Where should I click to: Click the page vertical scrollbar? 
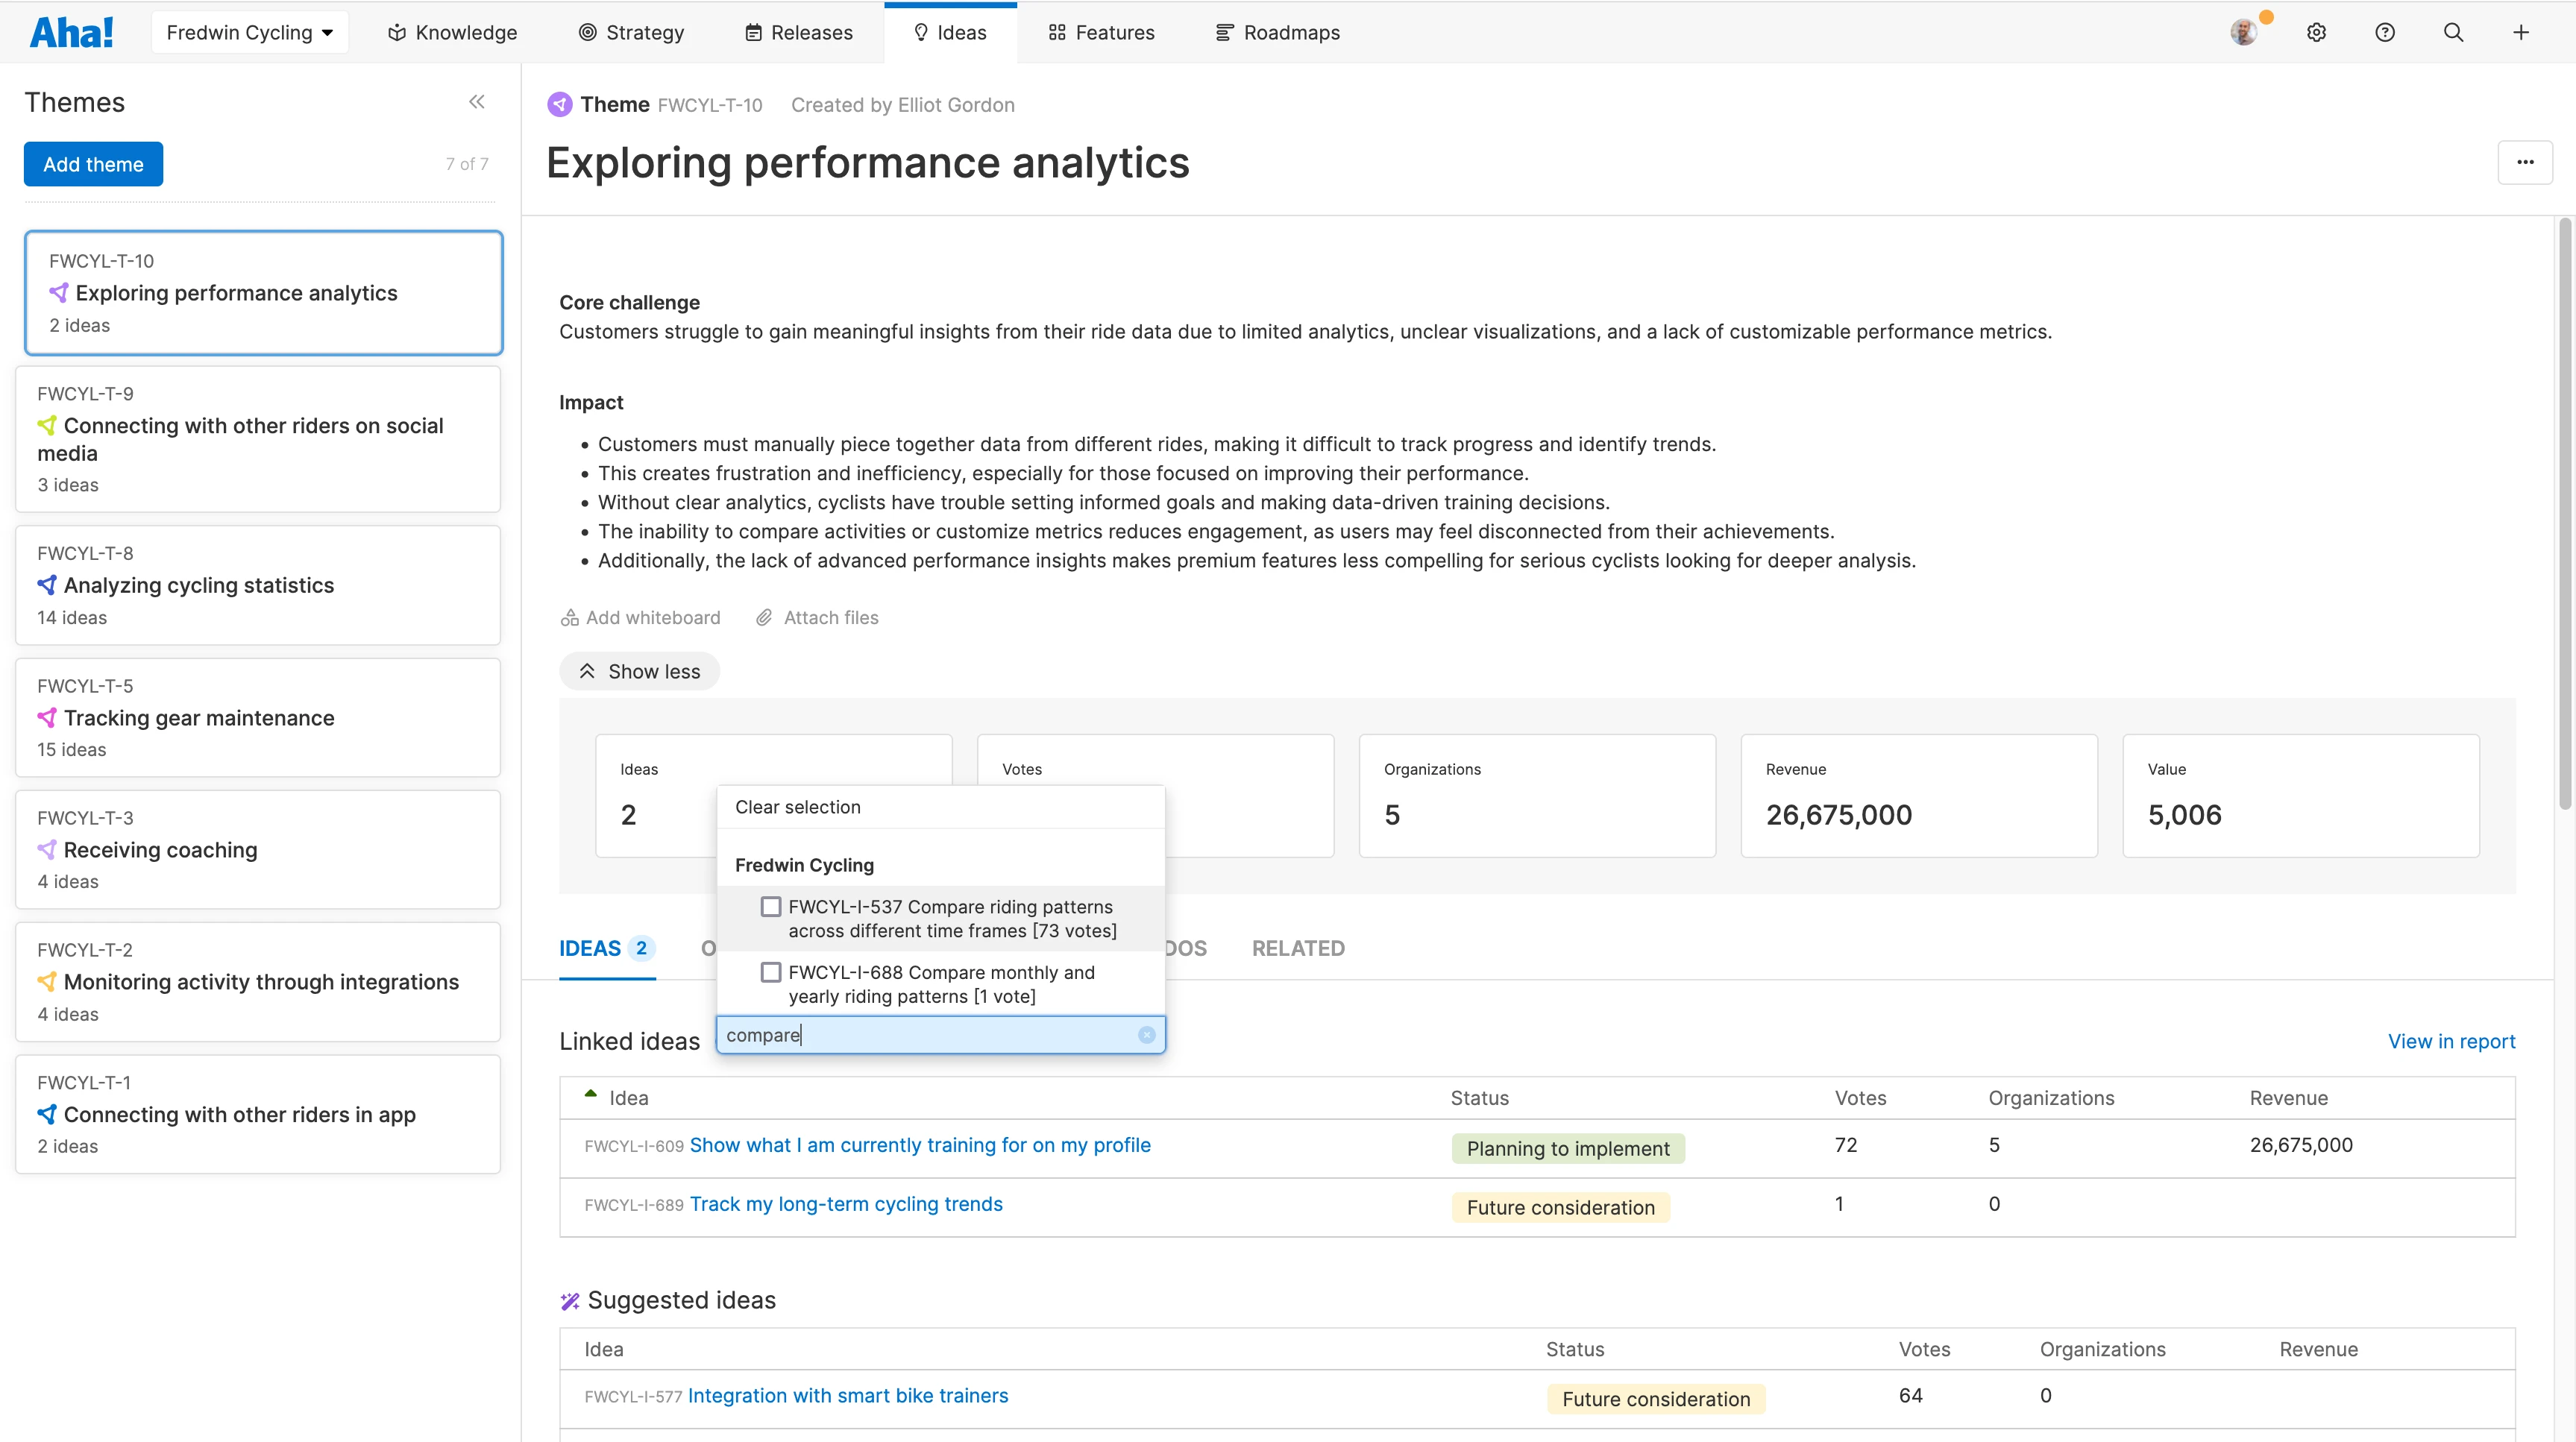pos(2564,515)
